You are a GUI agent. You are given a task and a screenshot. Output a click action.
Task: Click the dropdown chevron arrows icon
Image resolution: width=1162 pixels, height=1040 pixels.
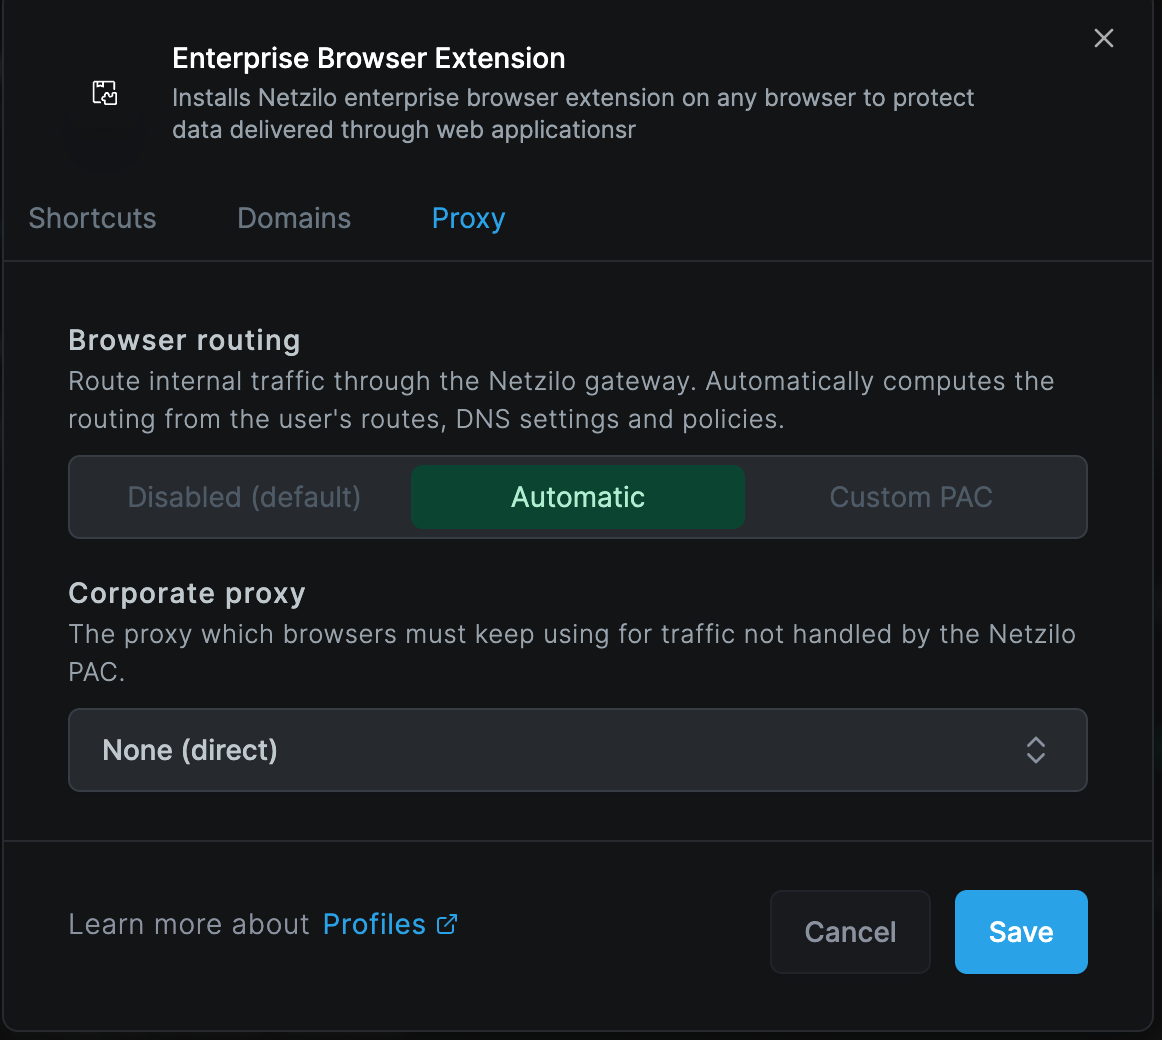(1035, 750)
